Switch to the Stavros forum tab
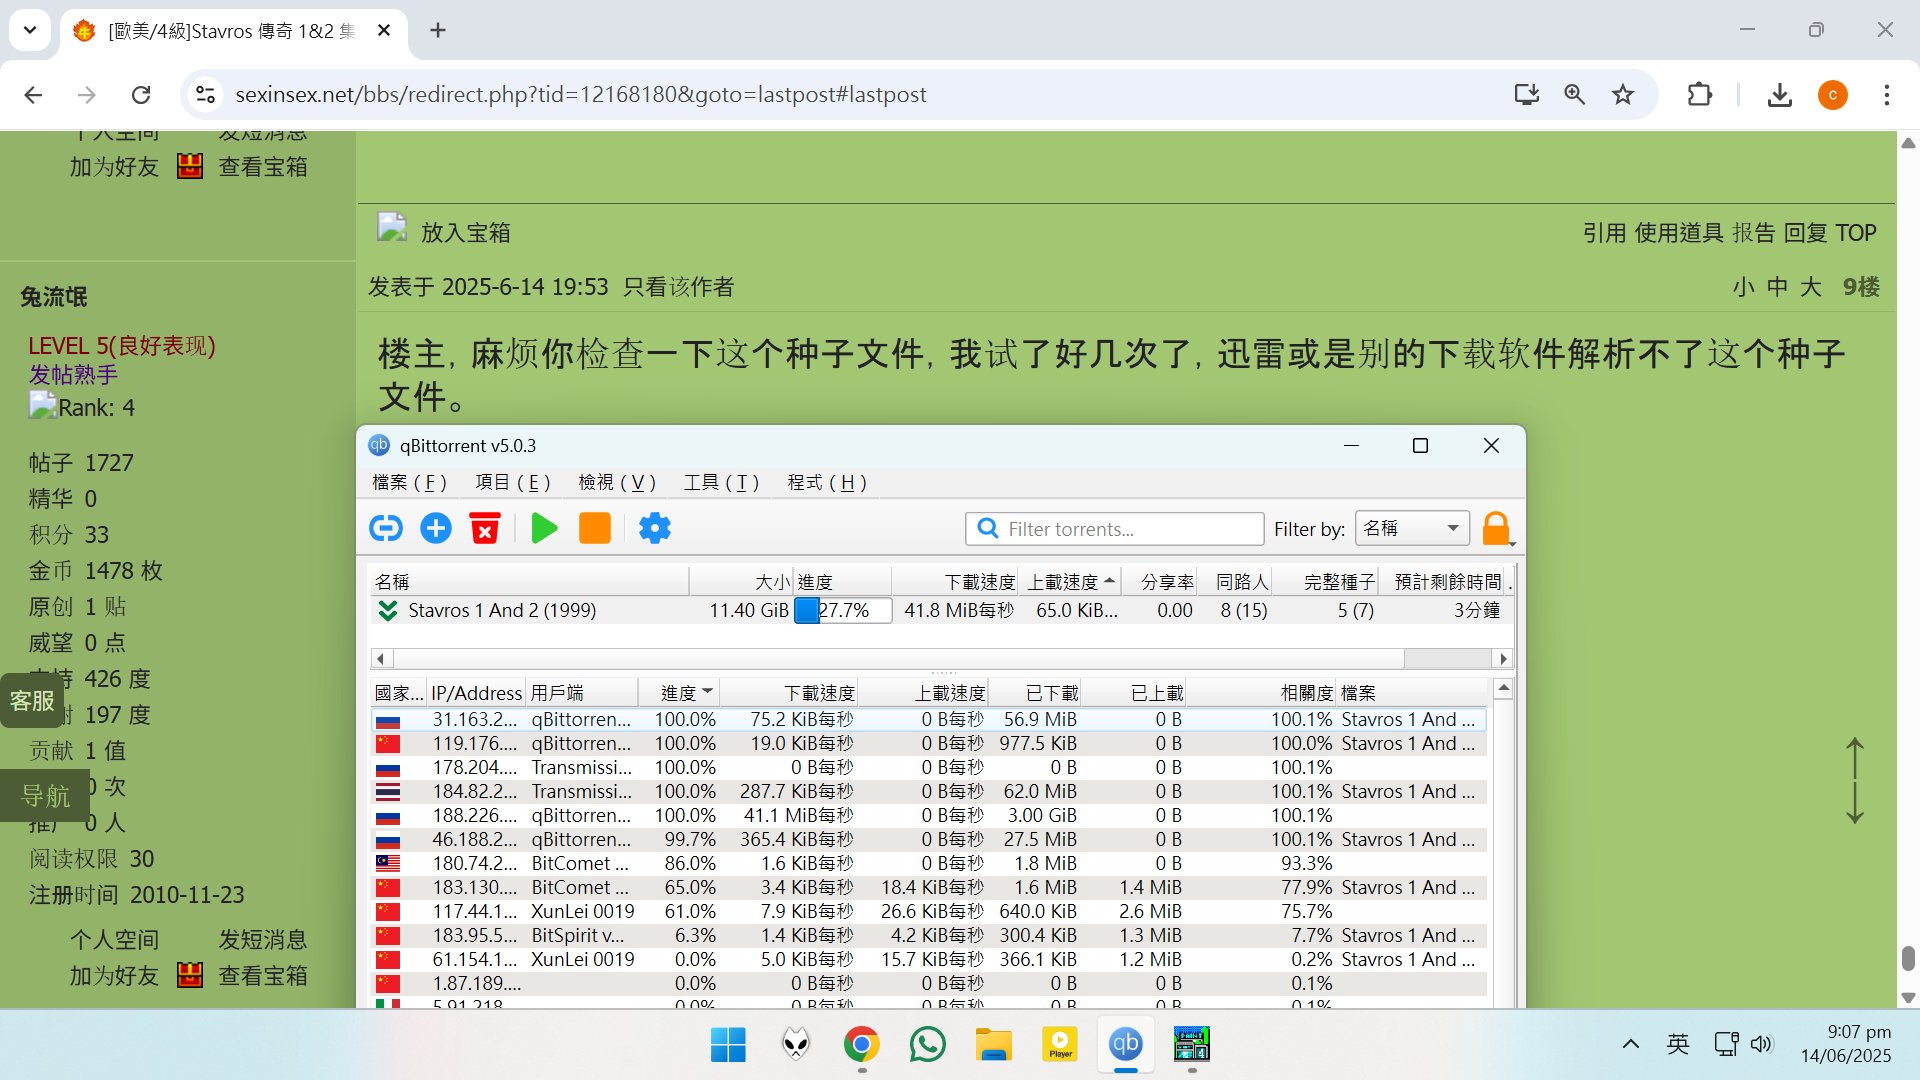Screen dimensions: 1920x1080 point(232,31)
